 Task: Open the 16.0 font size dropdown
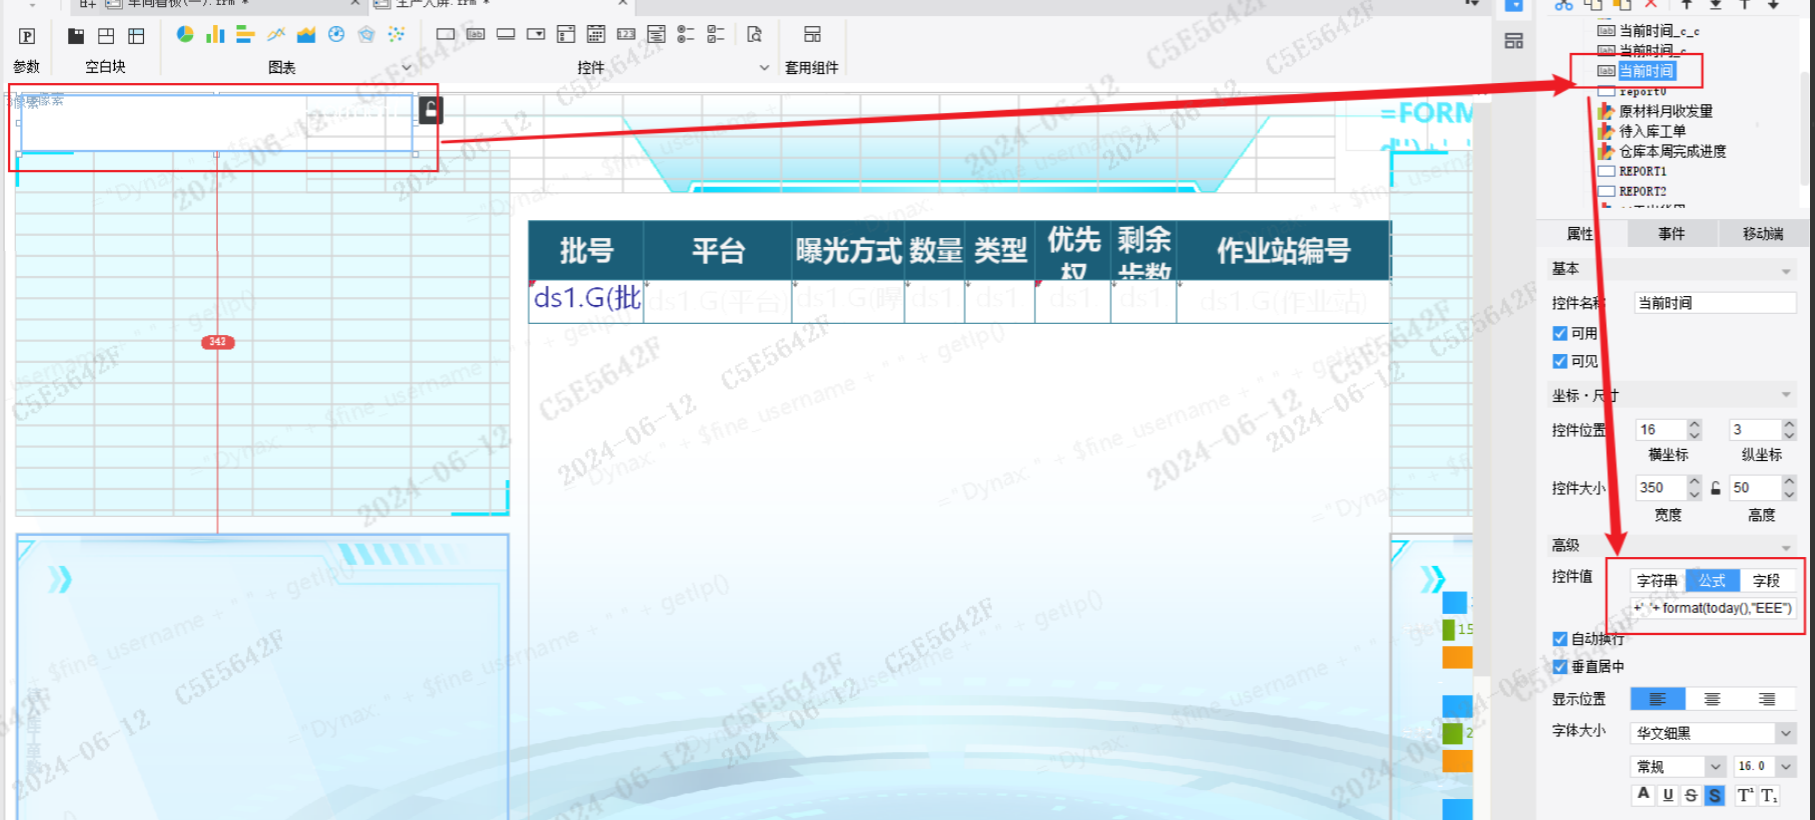[x=1786, y=766]
